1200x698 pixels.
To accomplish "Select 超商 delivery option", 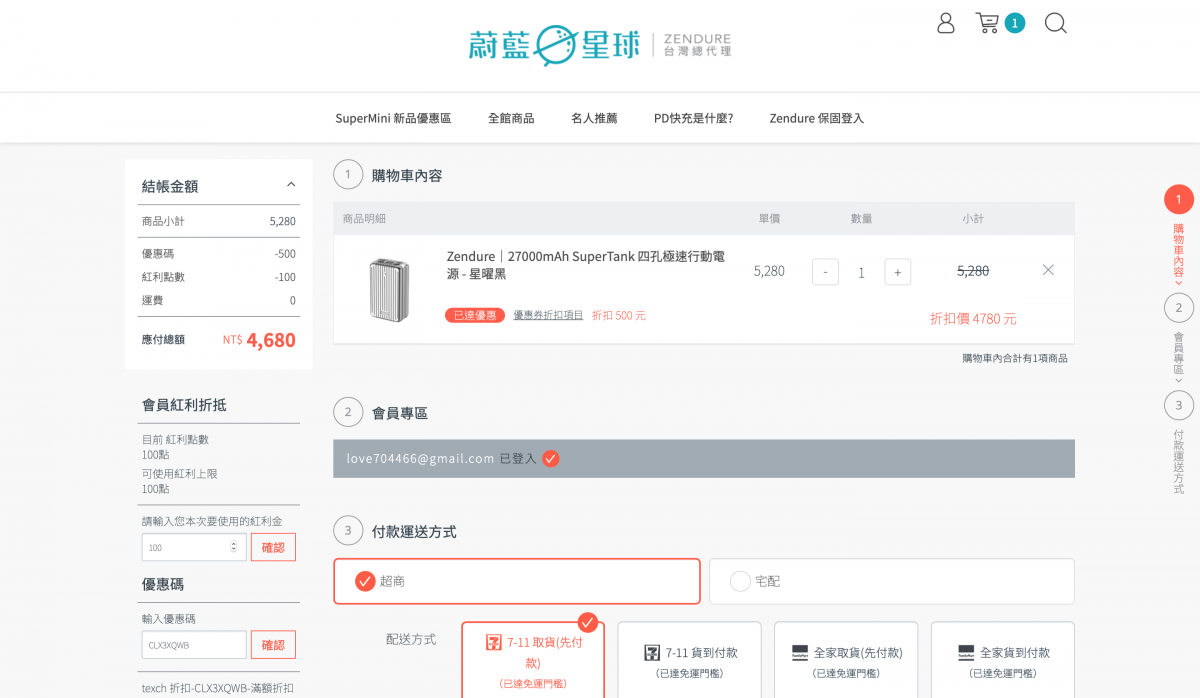I will 516,581.
